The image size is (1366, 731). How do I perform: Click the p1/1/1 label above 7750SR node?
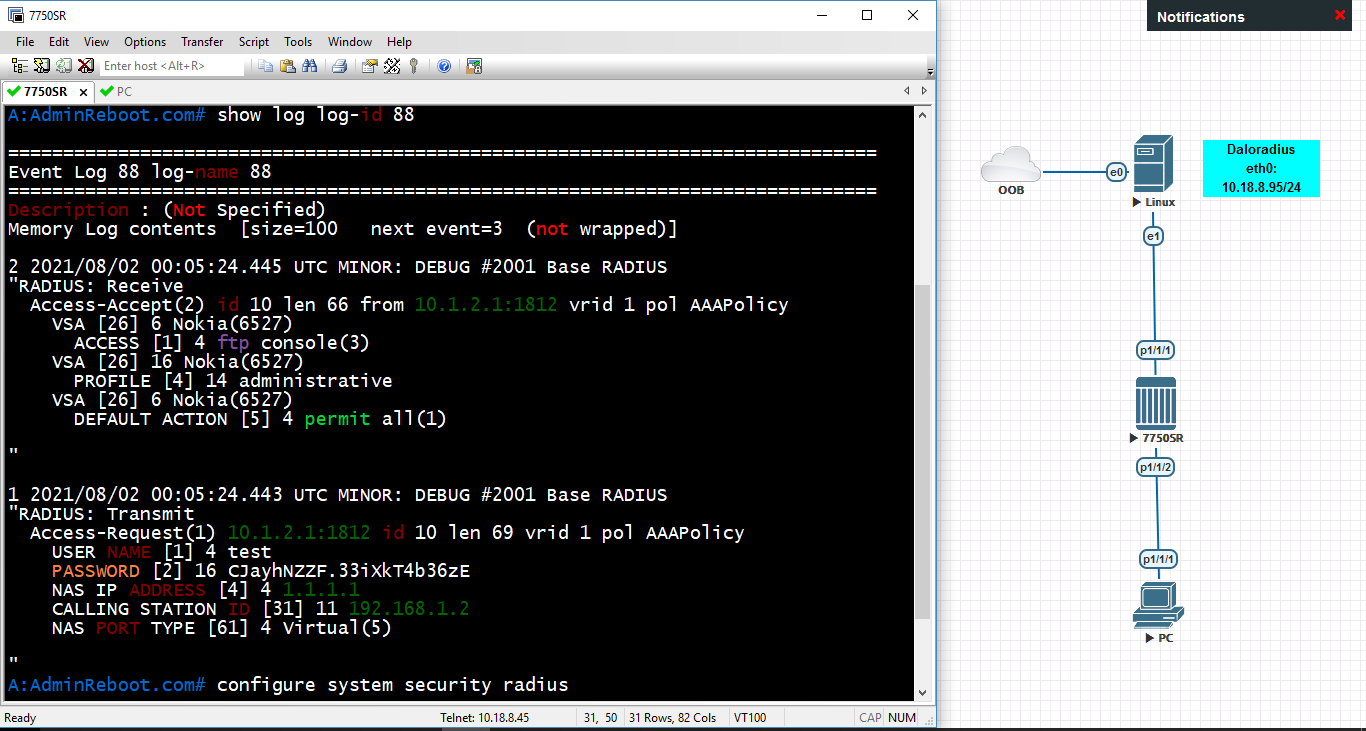click(1155, 350)
